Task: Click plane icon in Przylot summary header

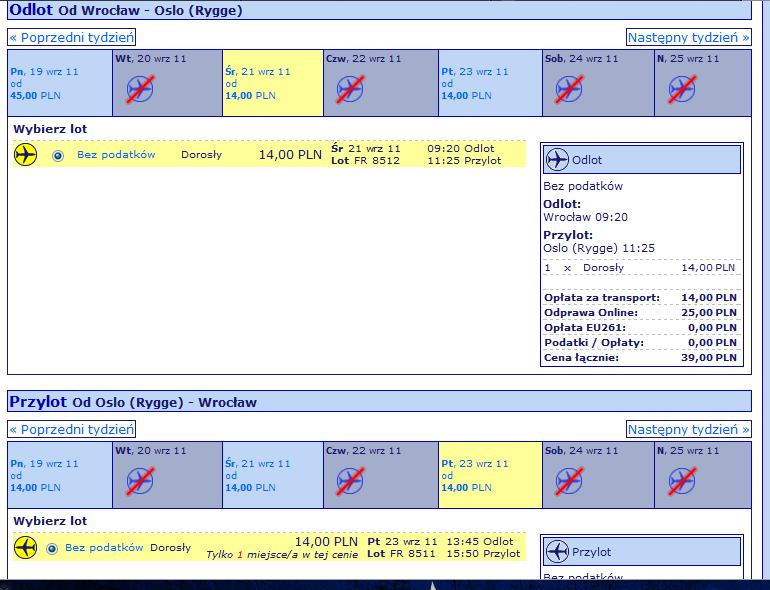Action: [x=557, y=552]
